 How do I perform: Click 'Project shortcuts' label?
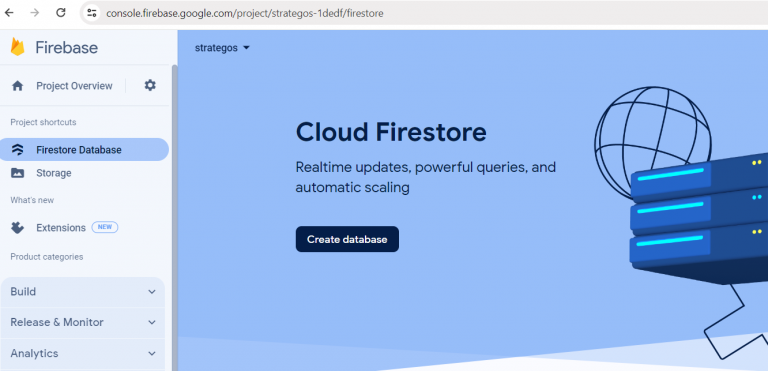[43, 122]
